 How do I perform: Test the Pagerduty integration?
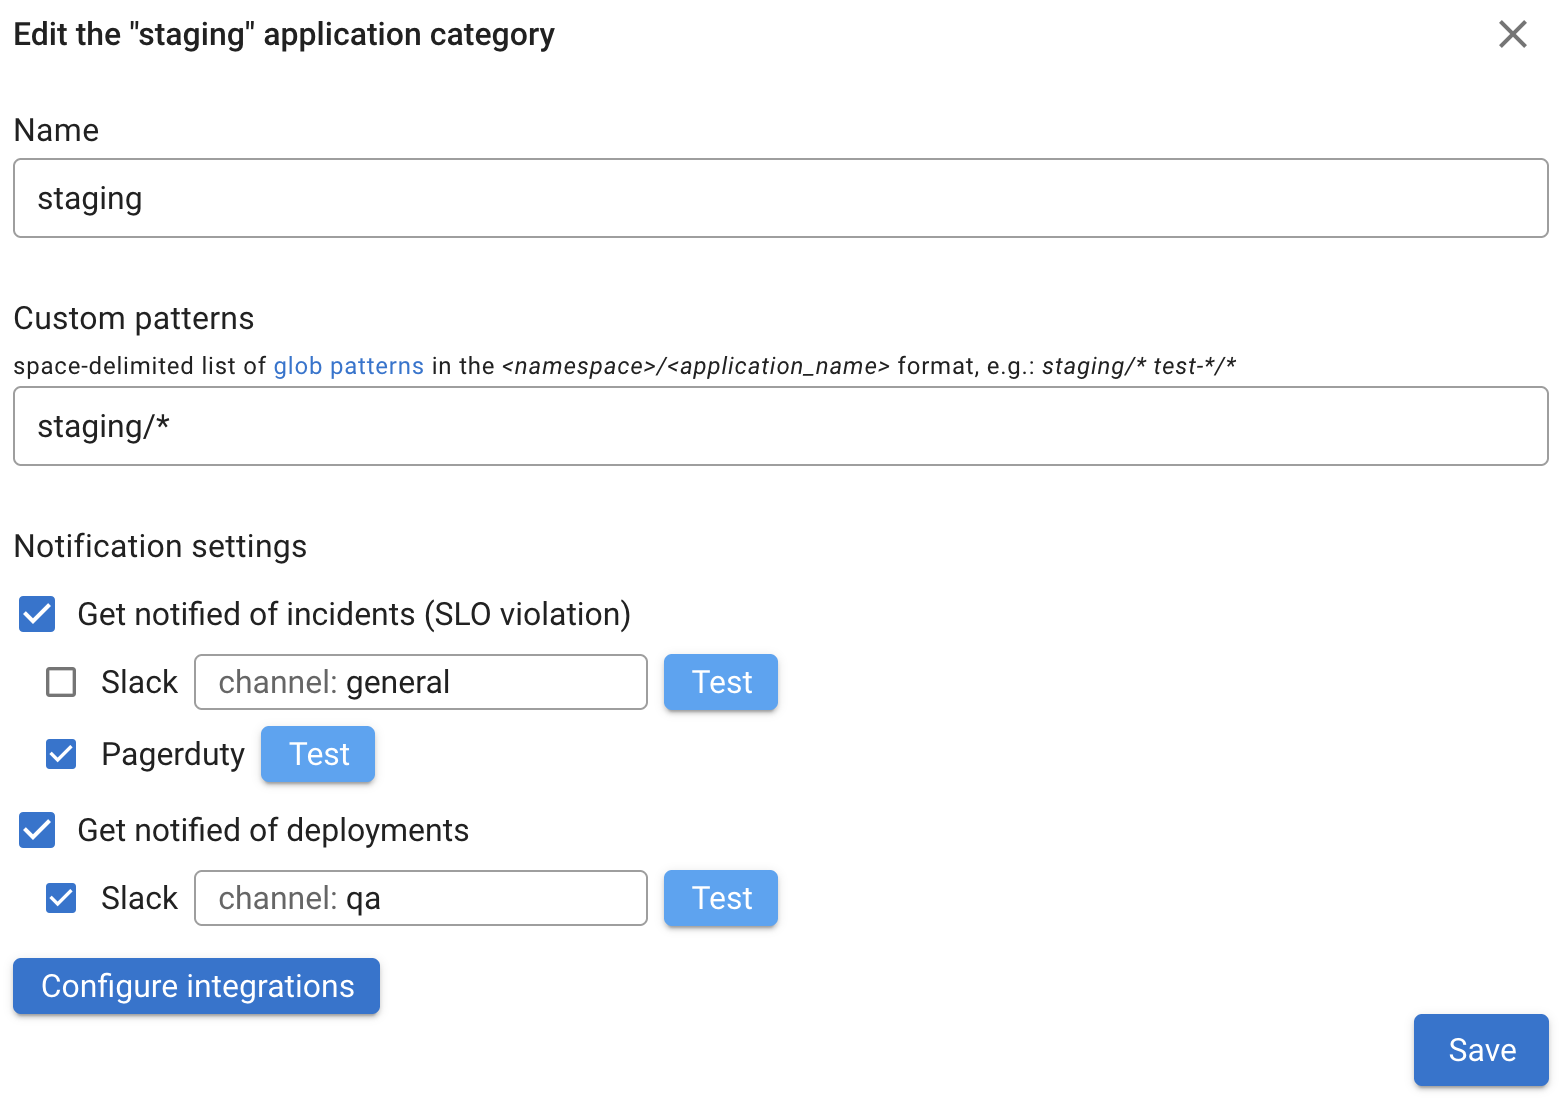(318, 754)
